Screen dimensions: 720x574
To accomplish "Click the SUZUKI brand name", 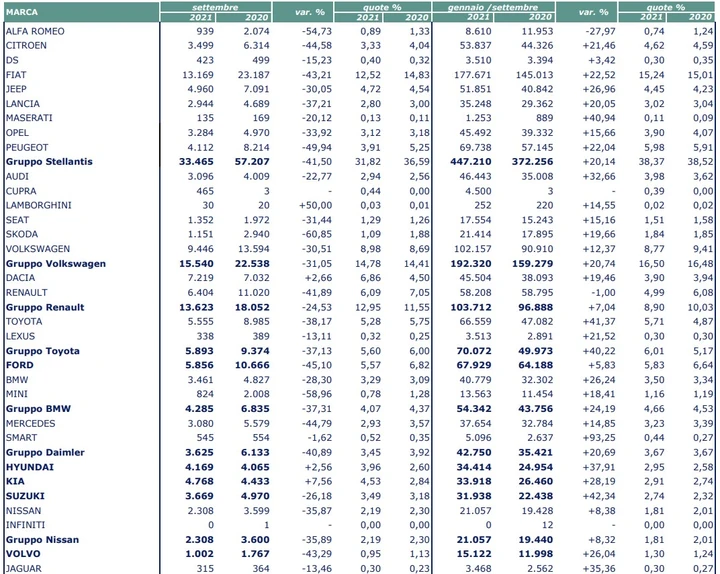I will [25, 496].
